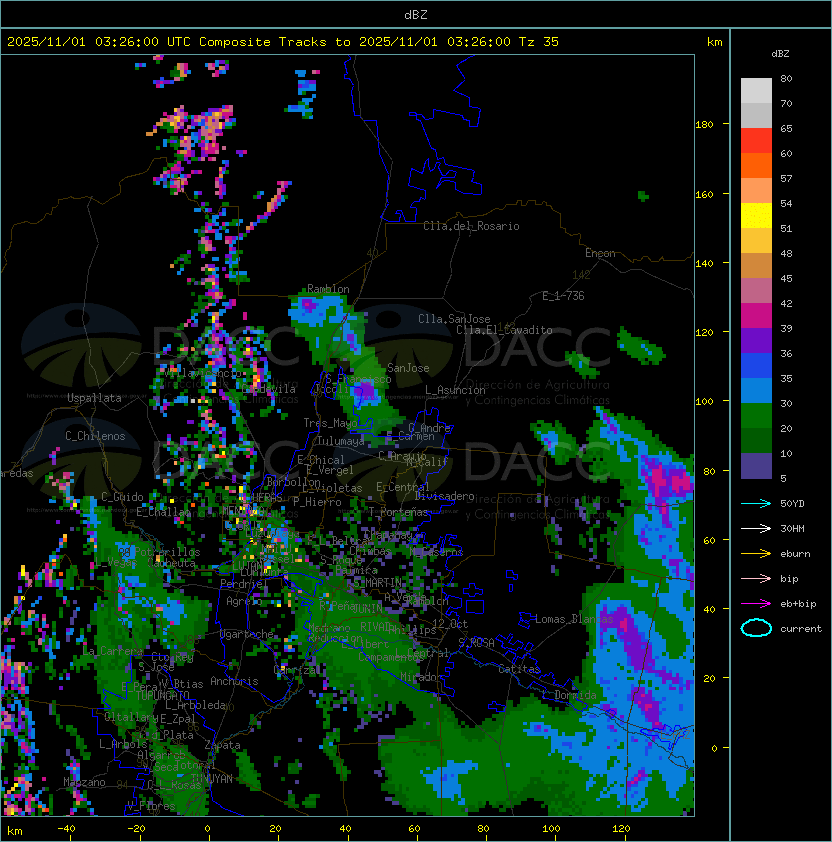Click the cyan 50YD arrow legend icon
The image size is (832, 842).
(756, 503)
